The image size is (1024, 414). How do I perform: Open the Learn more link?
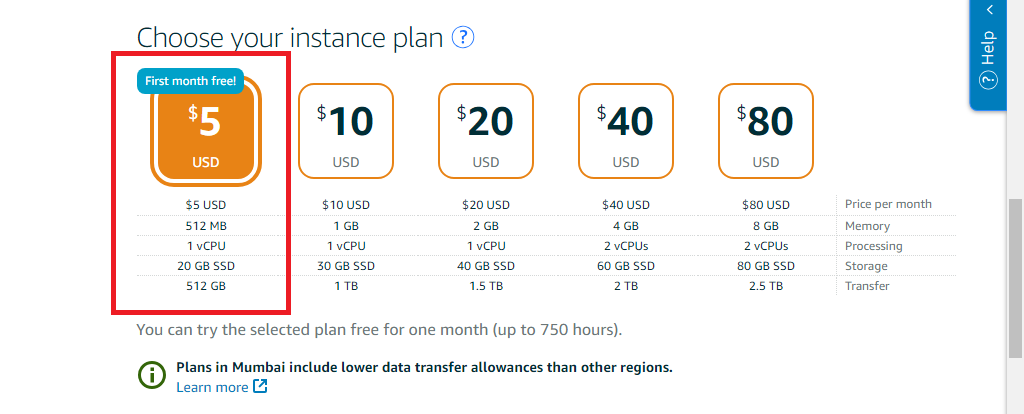point(212,387)
